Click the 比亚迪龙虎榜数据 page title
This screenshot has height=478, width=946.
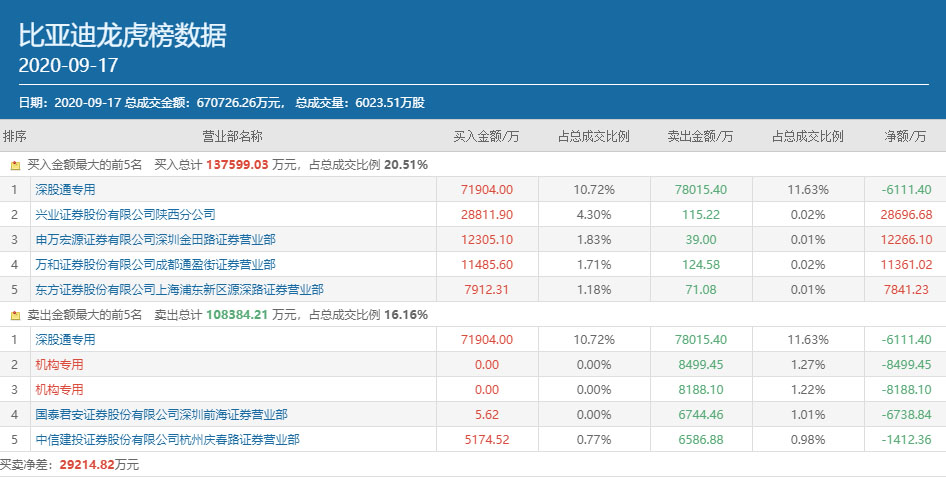point(122,36)
